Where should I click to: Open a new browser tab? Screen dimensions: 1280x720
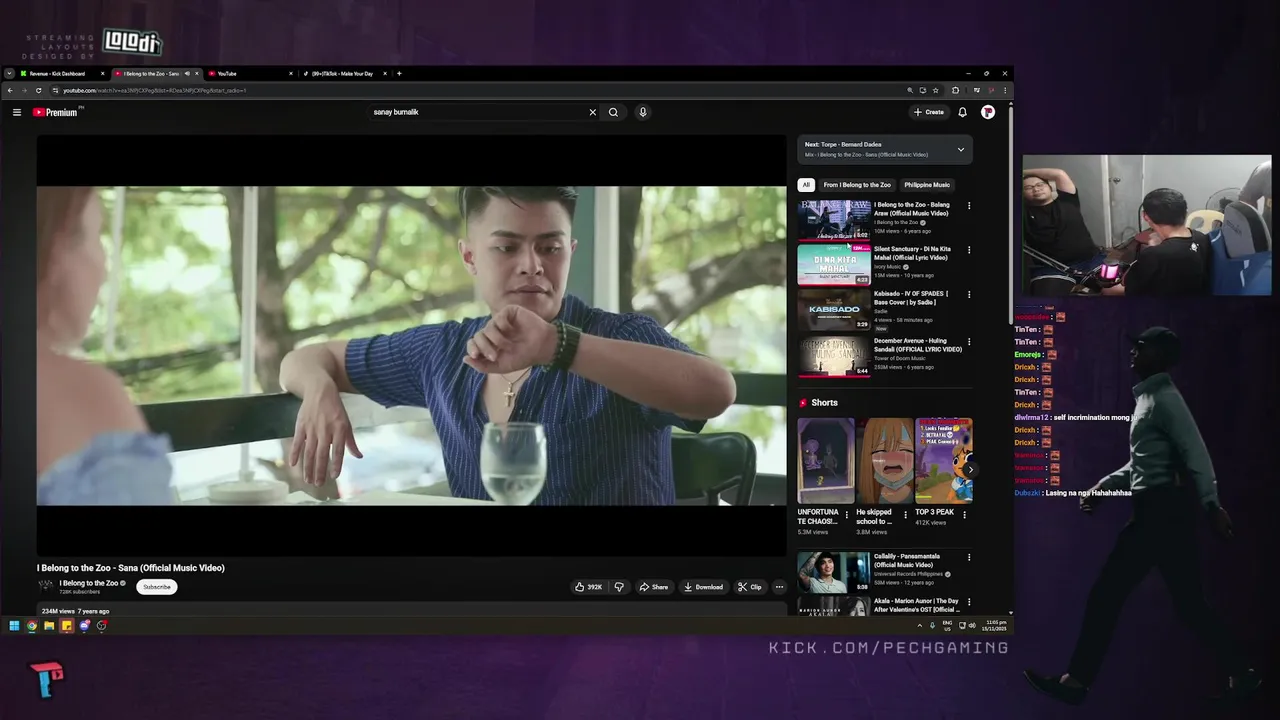[399, 73]
